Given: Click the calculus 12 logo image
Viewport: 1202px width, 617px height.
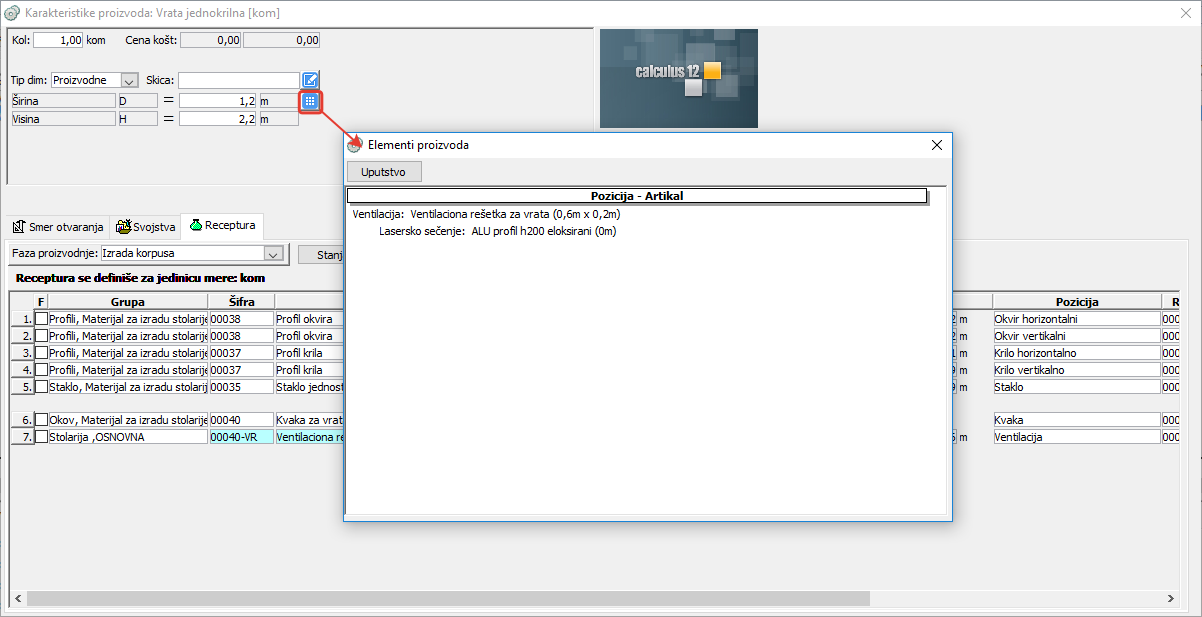Looking at the screenshot, I should [678, 78].
